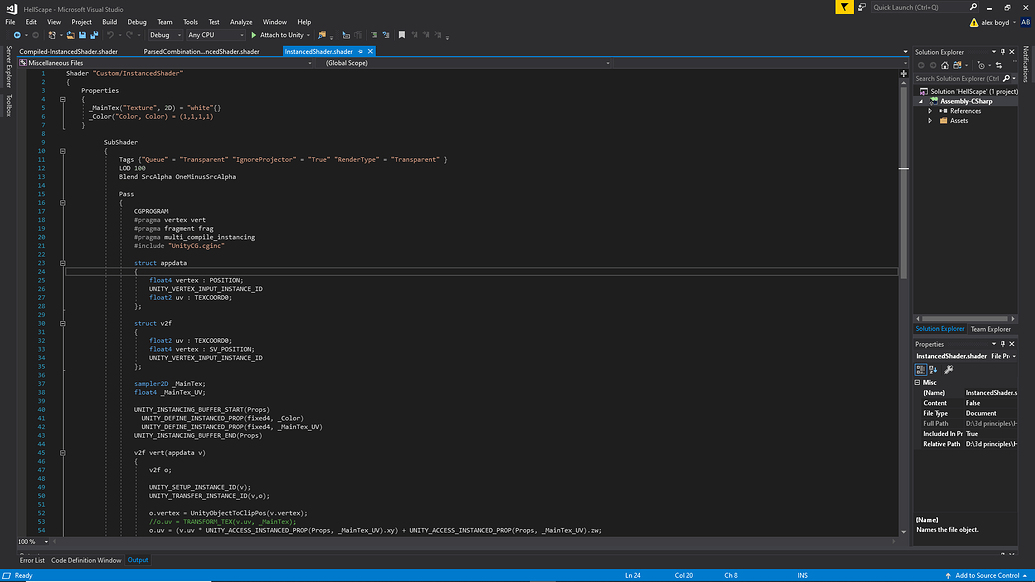Open the Team Explorer tab
This screenshot has height=582, width=1035.
[x=990, y=329]
